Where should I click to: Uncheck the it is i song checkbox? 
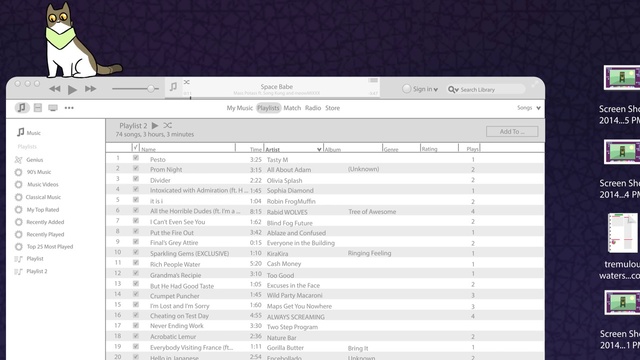pyautogui.click(x=136, y=200)
